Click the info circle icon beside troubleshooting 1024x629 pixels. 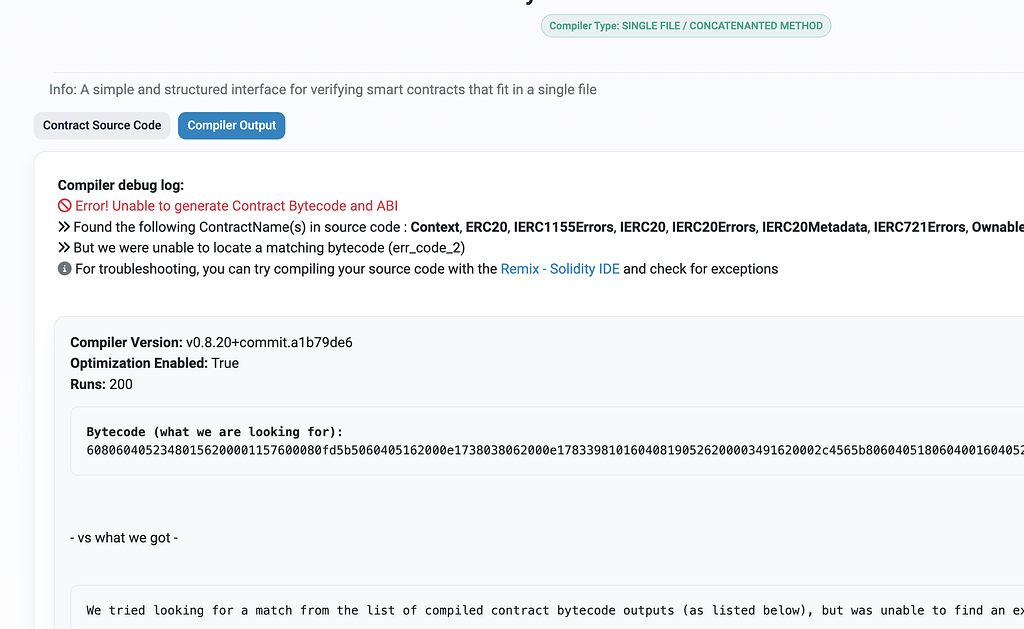(65, 269)
